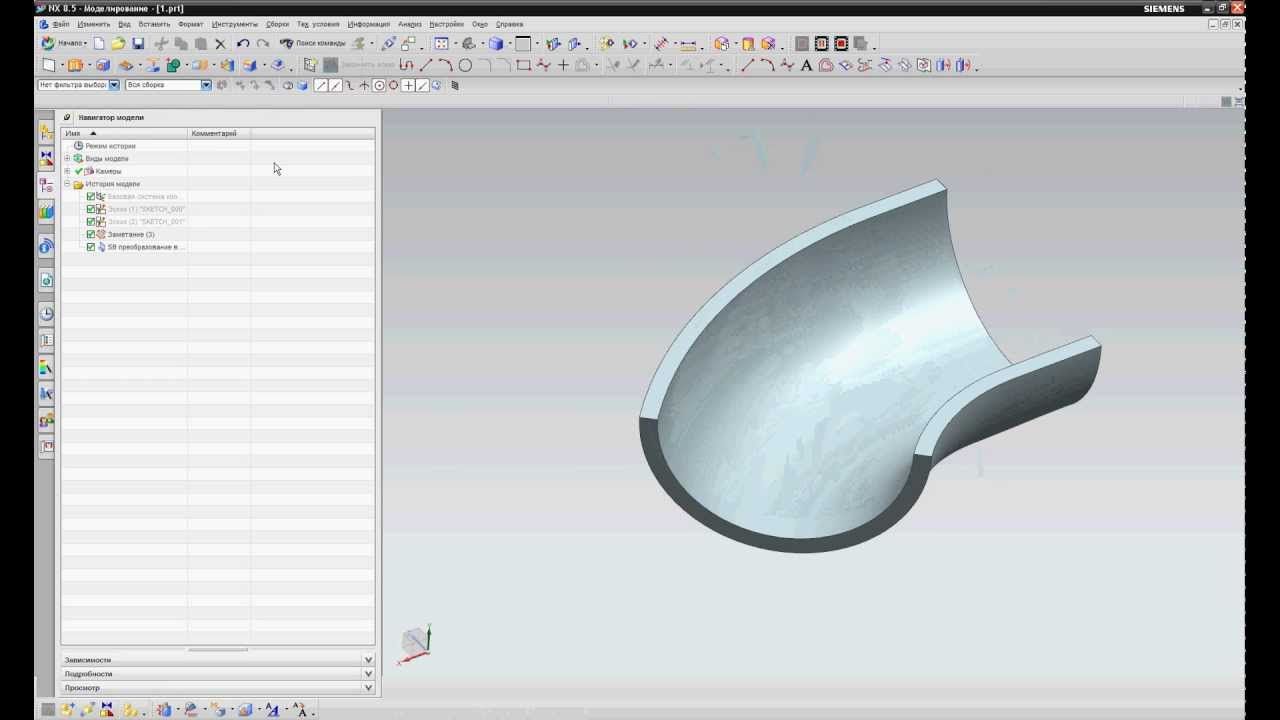Select the Text 'A' curve tool
The height and width of the screenshot is (720, 1280).
(806, 65)
